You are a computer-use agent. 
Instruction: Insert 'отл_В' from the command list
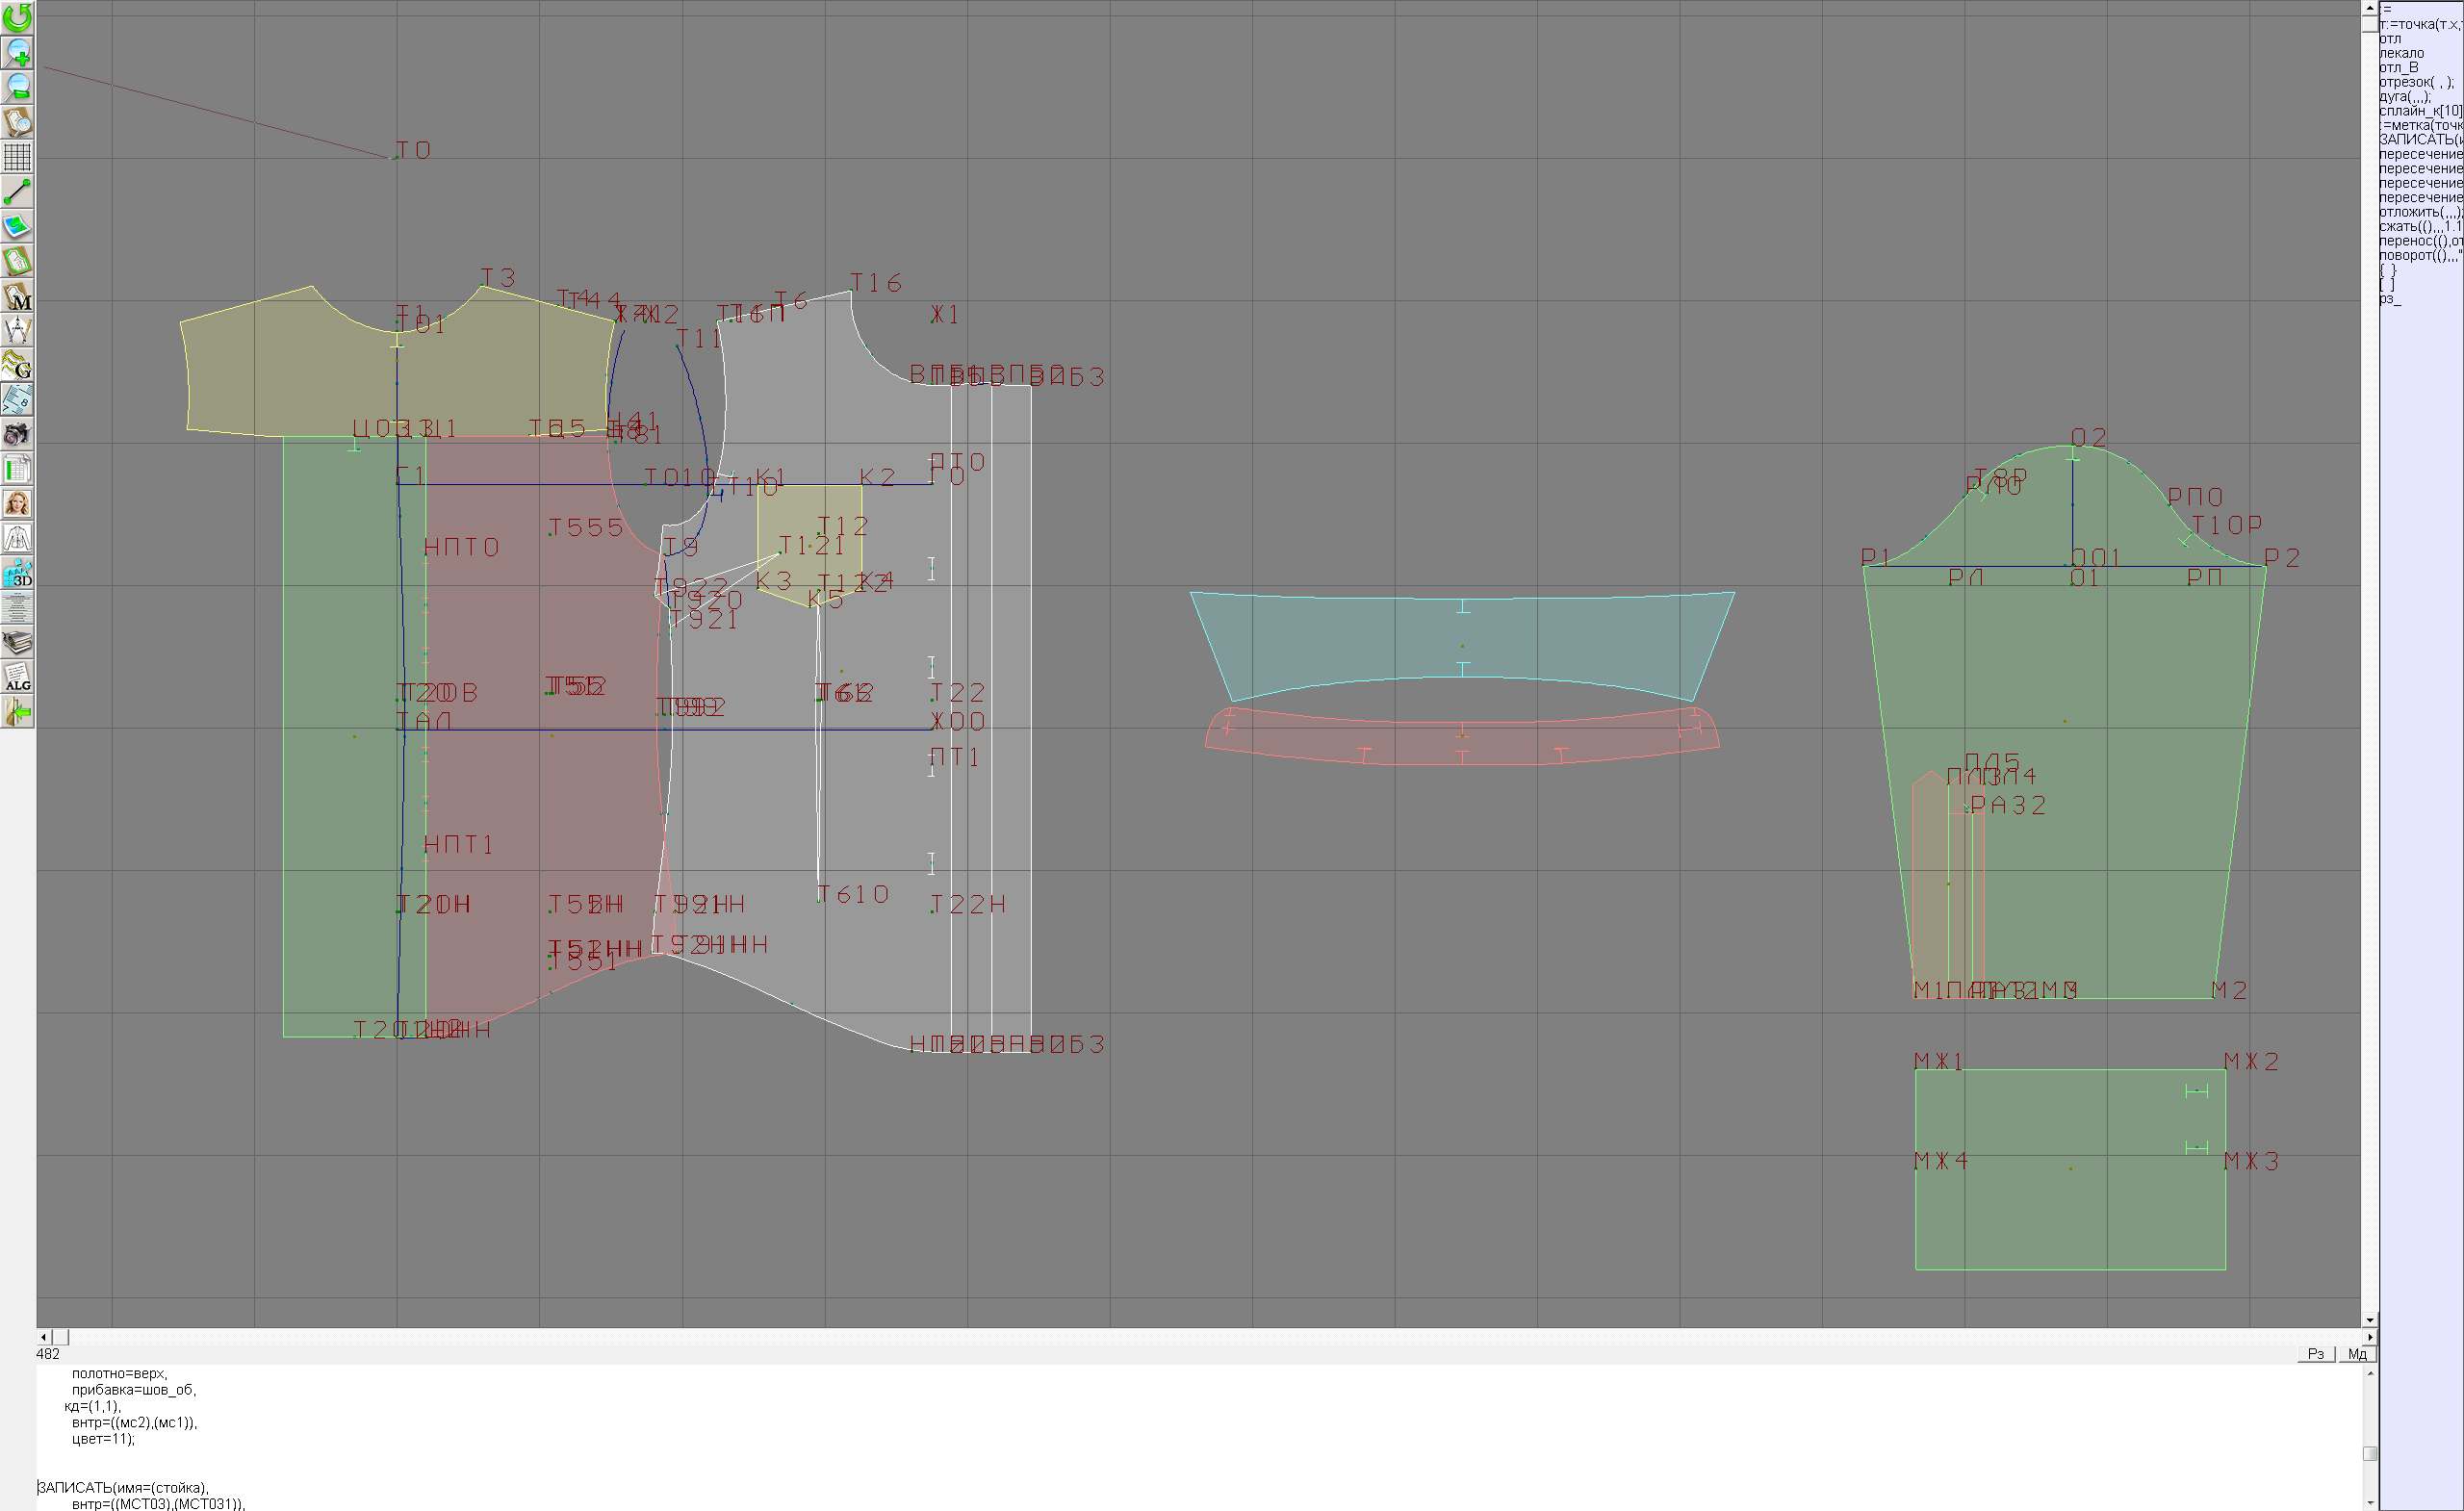point(2399,68)
